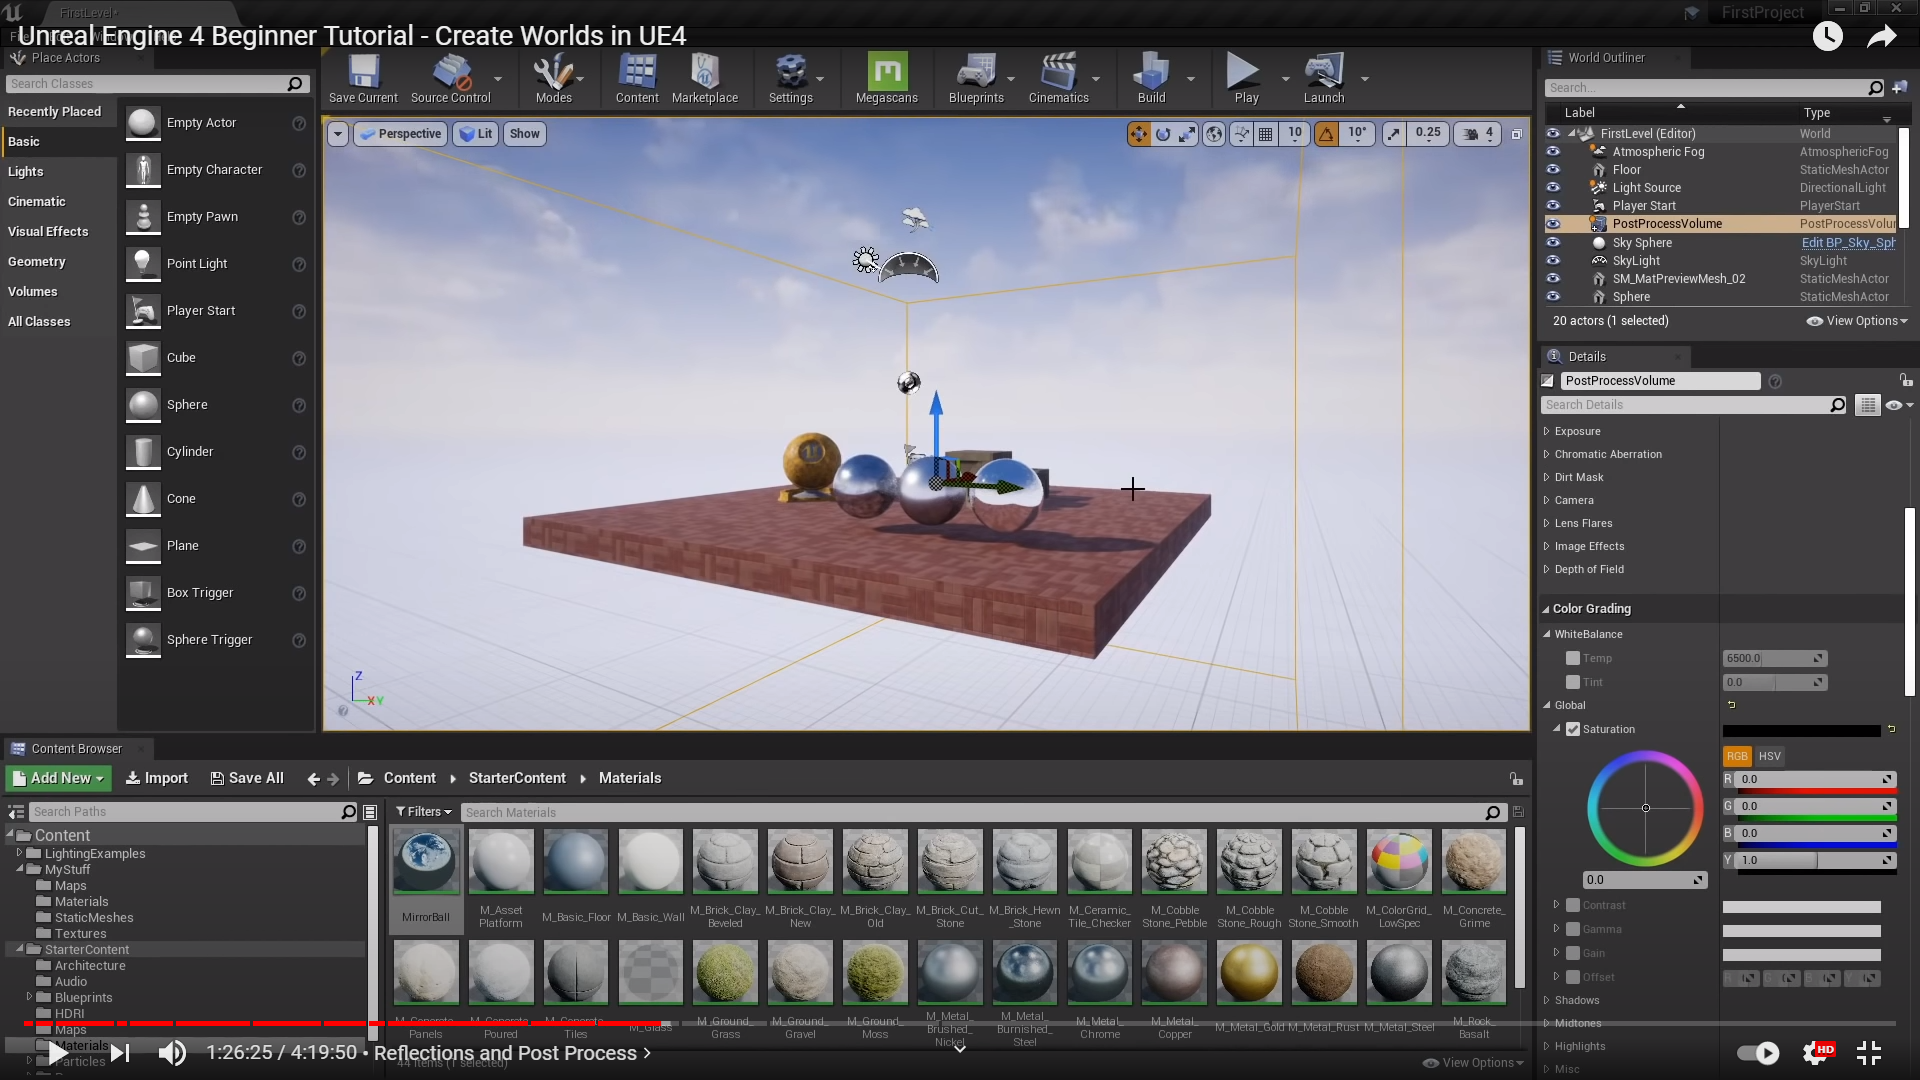Select the M_Metal_Gold material thumbnail
1920x1080 pixels.
point(1249,973)
